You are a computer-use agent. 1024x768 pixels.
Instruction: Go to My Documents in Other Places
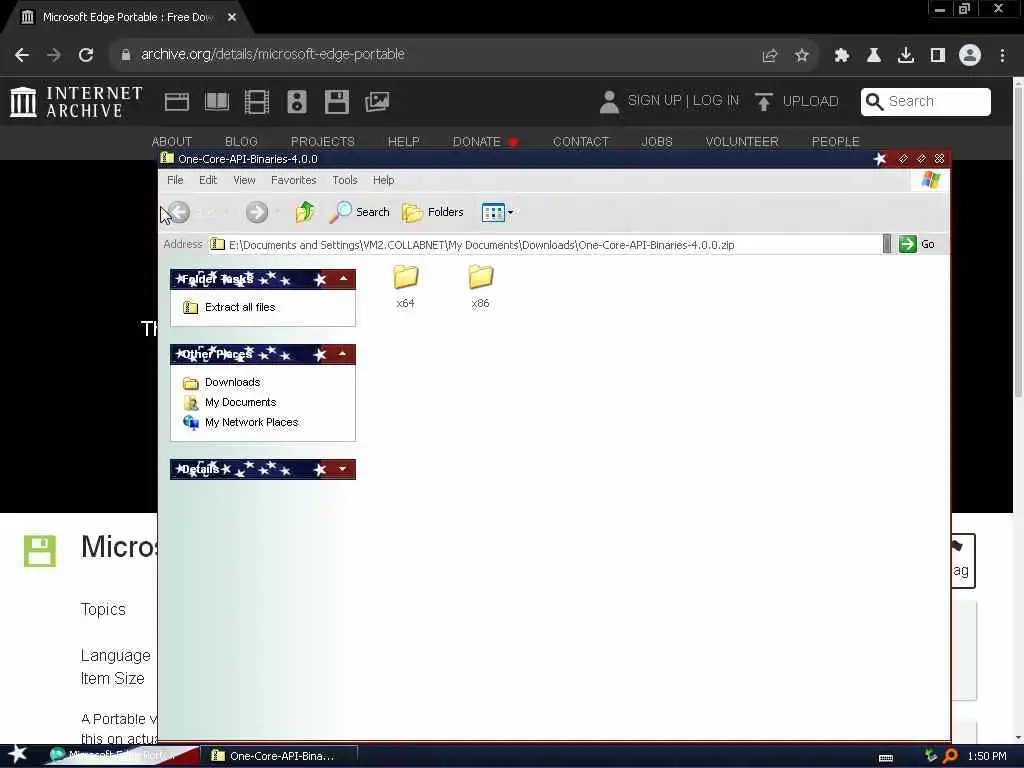click(x=240, y=402)
